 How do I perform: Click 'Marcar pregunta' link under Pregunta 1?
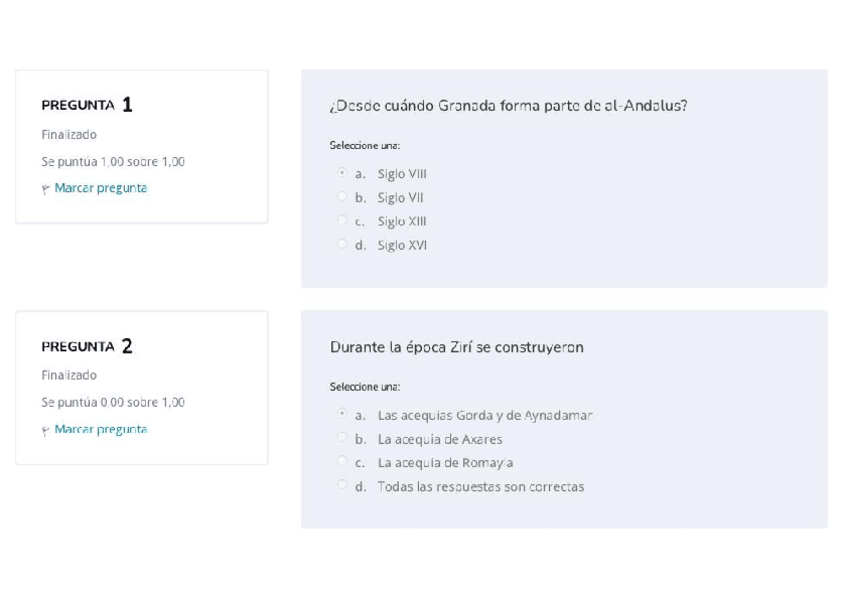point(100,188)
